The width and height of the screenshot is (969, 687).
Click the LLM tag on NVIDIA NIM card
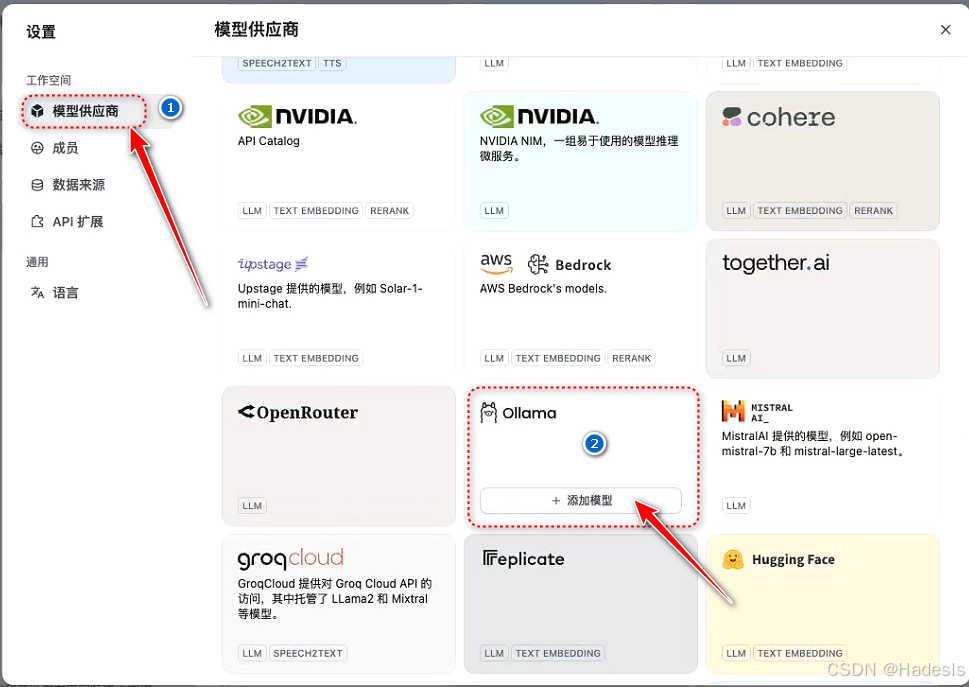tap(494, 211)
